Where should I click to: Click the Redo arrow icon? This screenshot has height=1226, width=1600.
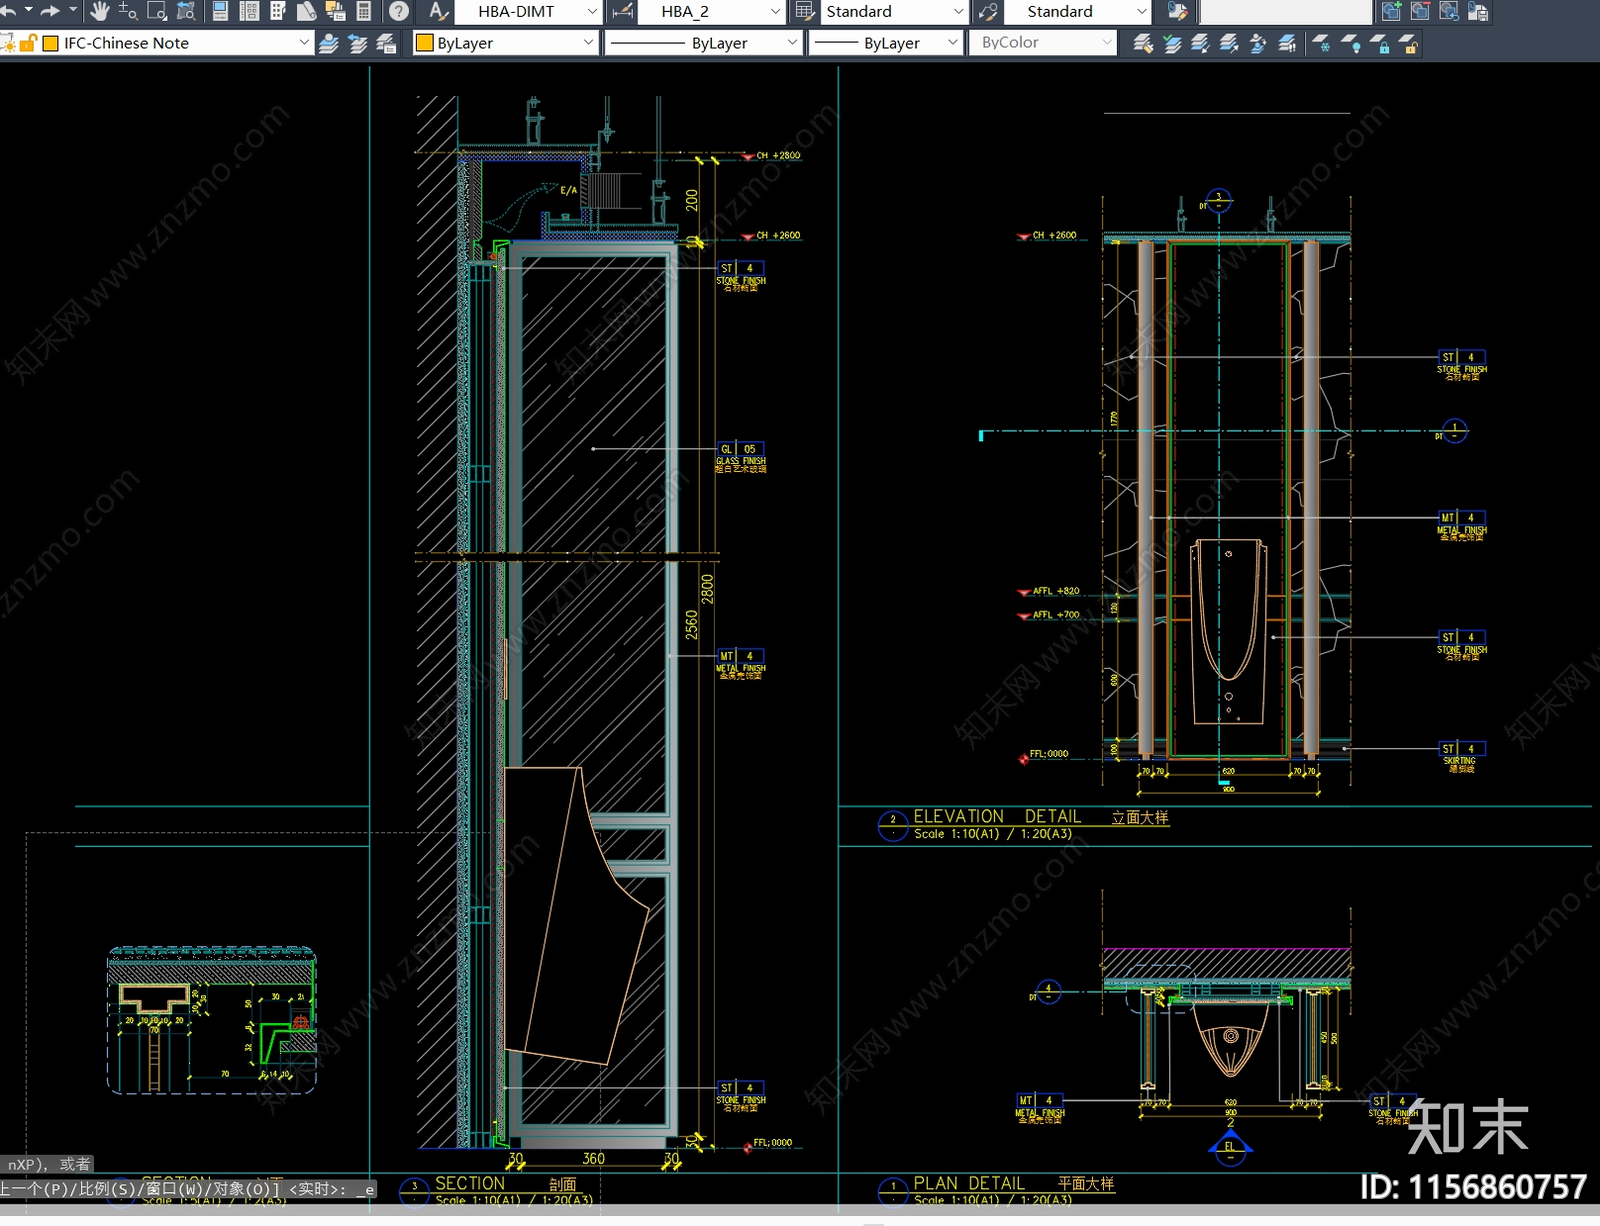50,11
